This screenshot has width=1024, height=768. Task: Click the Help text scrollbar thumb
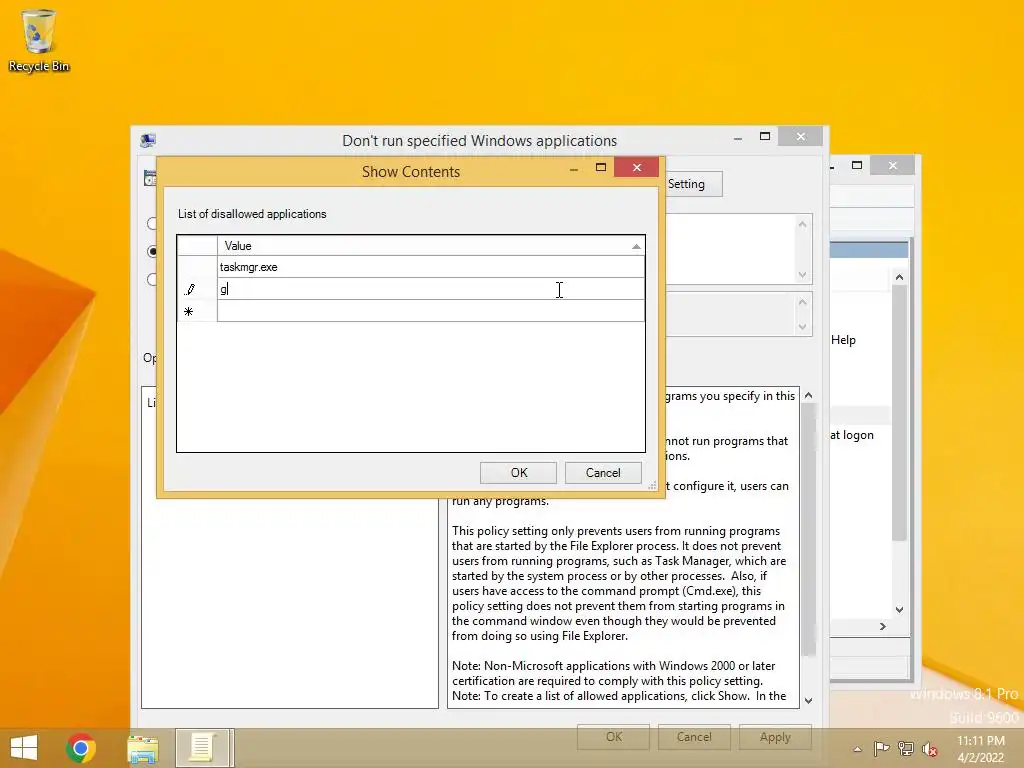click(808, 529)
